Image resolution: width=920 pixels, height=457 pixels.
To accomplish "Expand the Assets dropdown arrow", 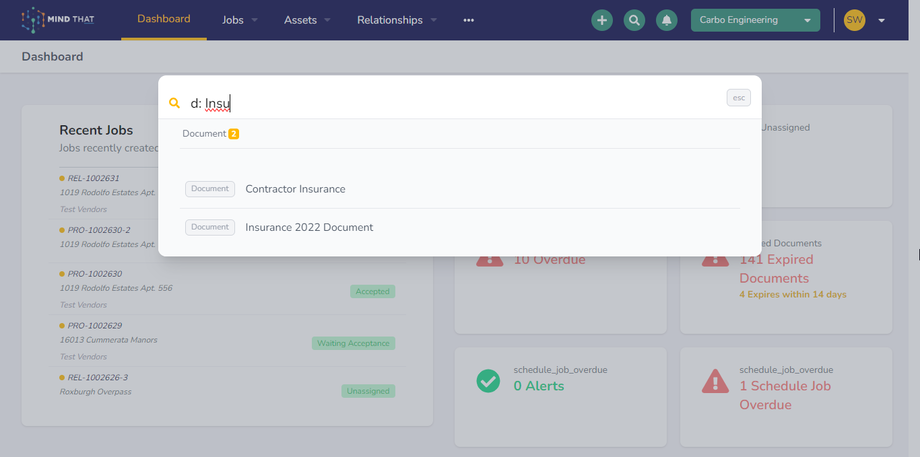I will (327, 20).
